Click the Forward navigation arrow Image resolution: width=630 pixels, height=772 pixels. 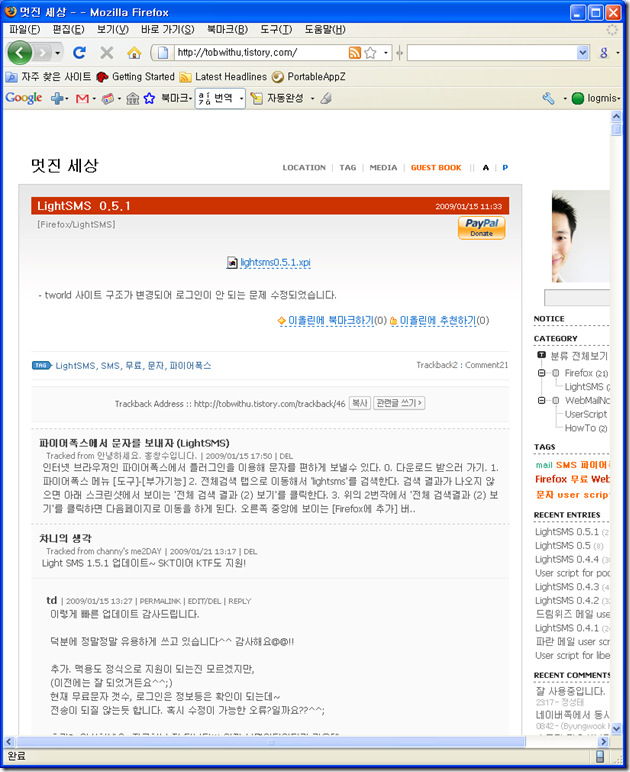point(44,53)
